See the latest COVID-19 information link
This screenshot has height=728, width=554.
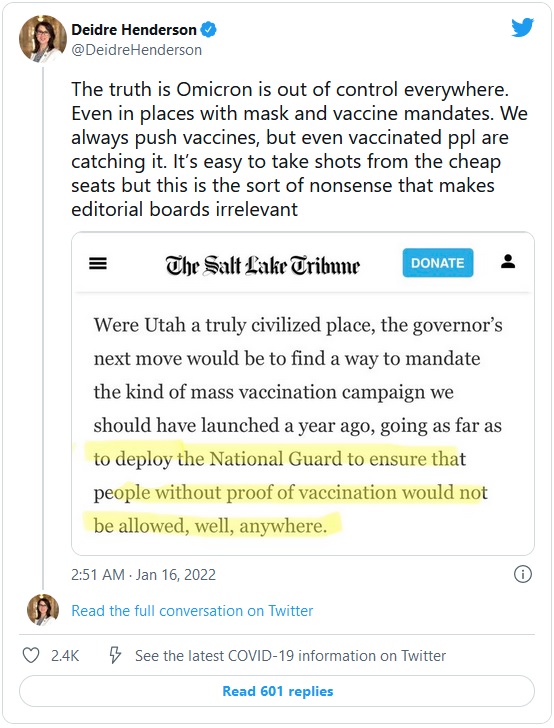[290, 656]
